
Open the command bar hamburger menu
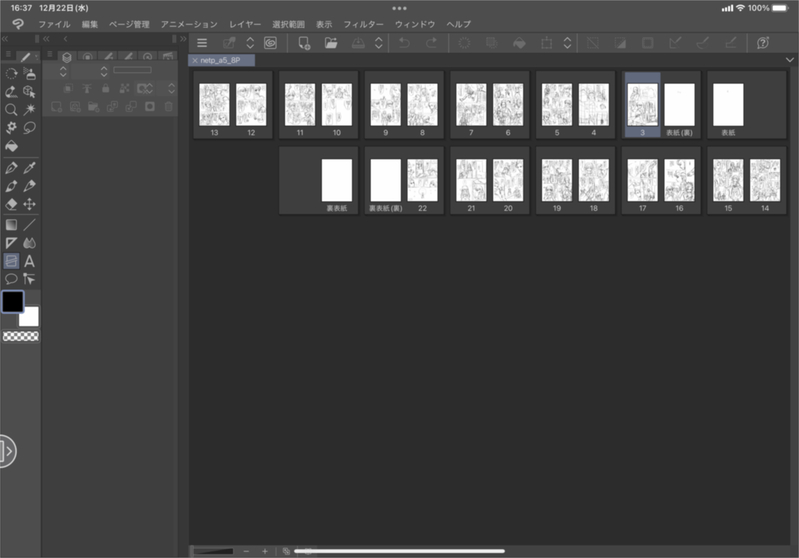click(x=202, y=43)
